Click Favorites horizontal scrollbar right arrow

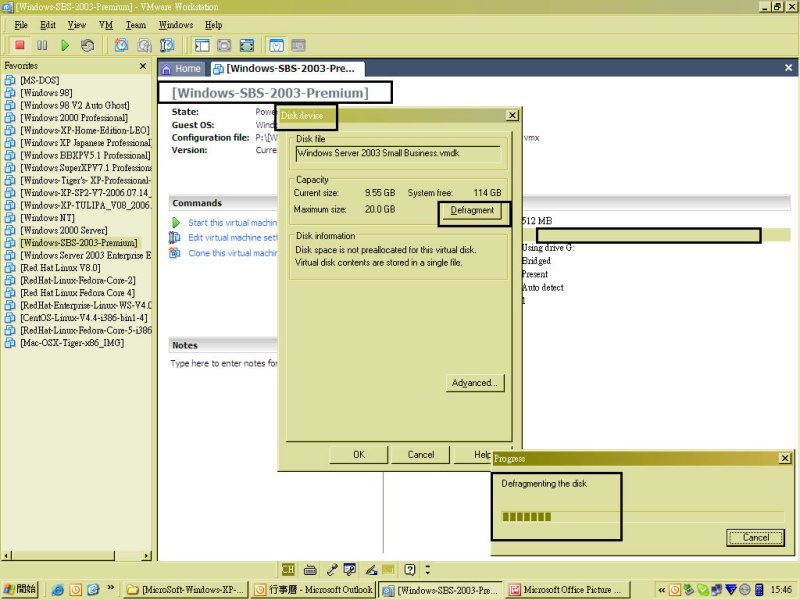click(x=146, y=556)
